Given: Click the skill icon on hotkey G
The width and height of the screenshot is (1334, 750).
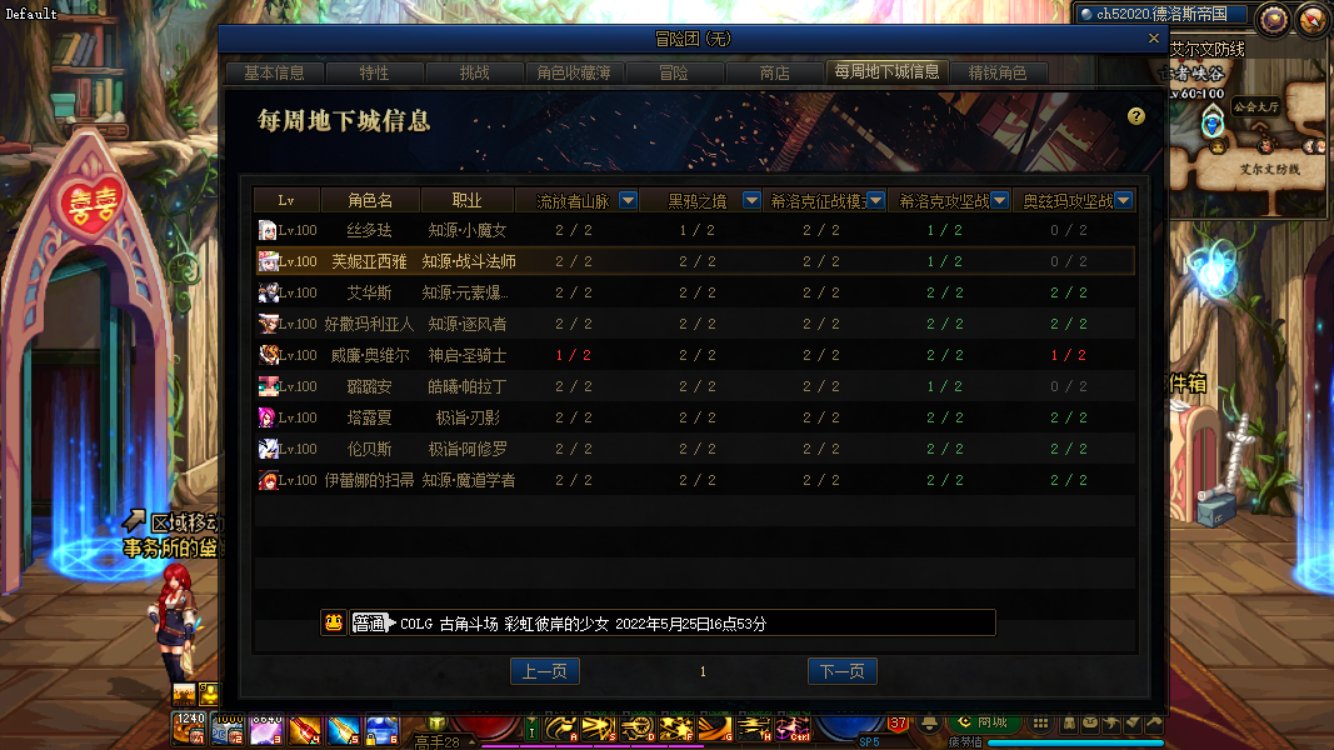Looking at the screenshot, I should pyautogui.click(x=715, y=729).
